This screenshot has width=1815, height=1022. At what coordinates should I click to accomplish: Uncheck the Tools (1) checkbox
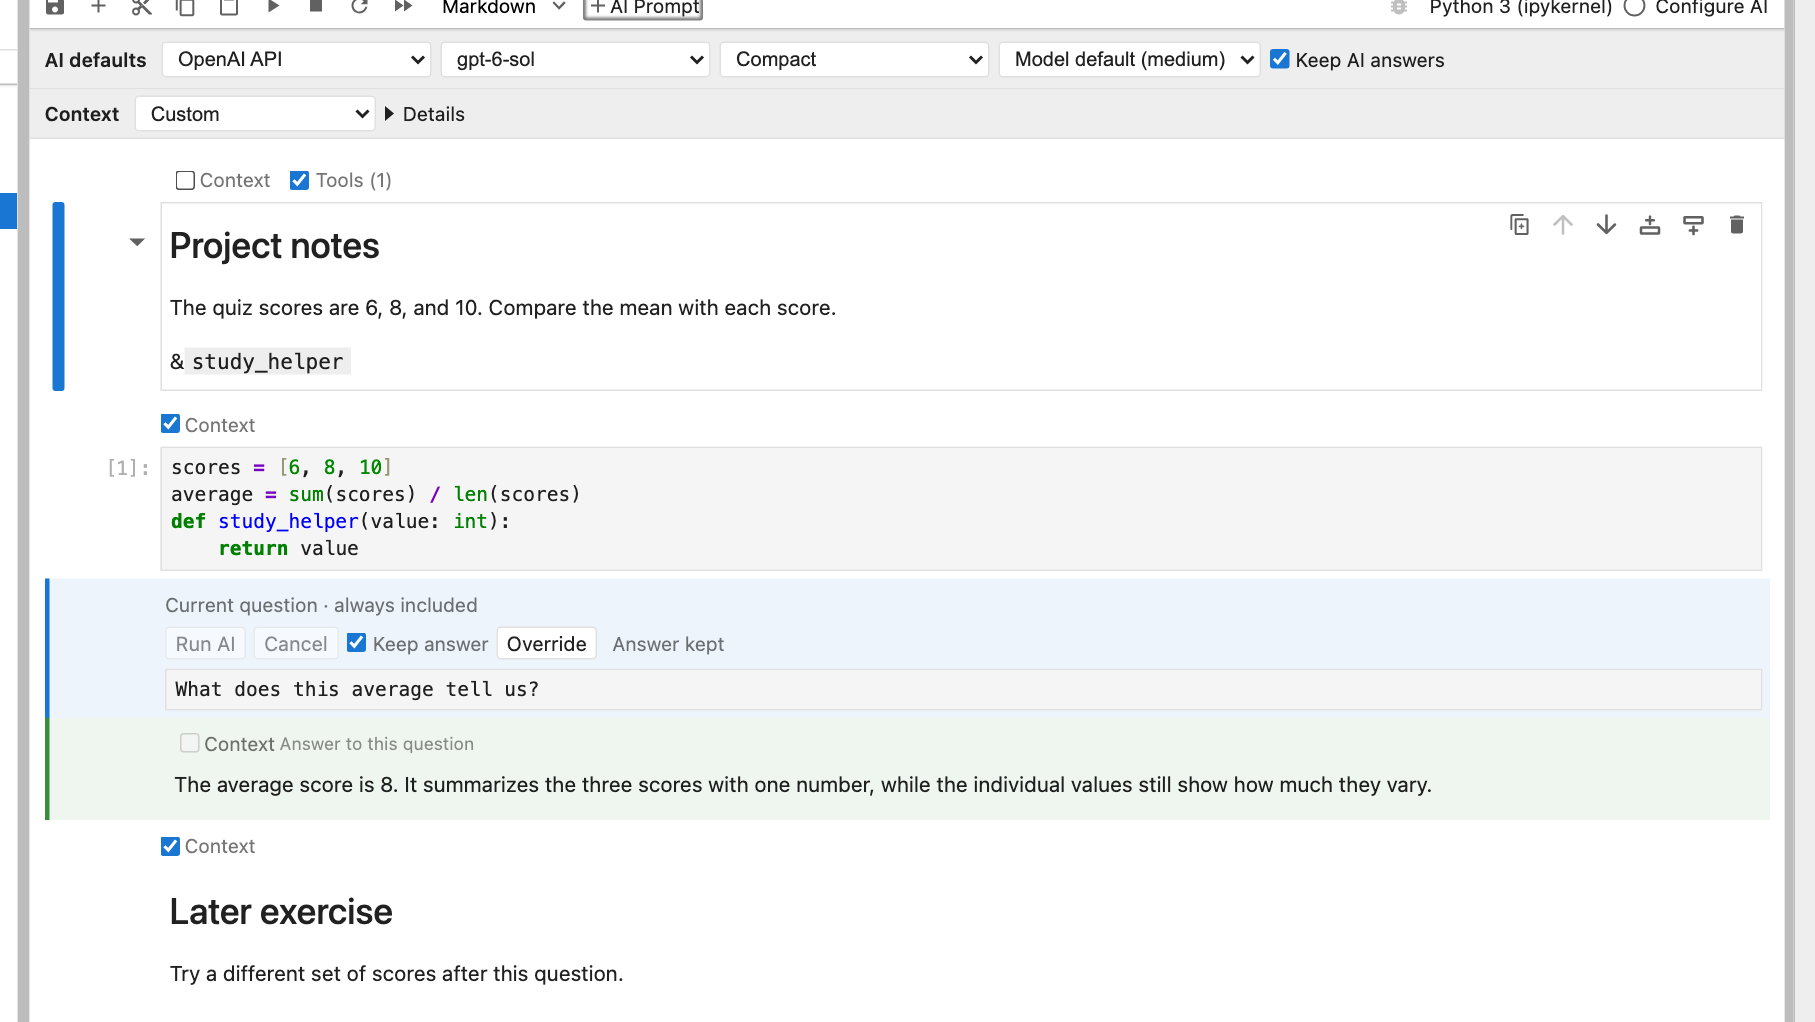299,180
